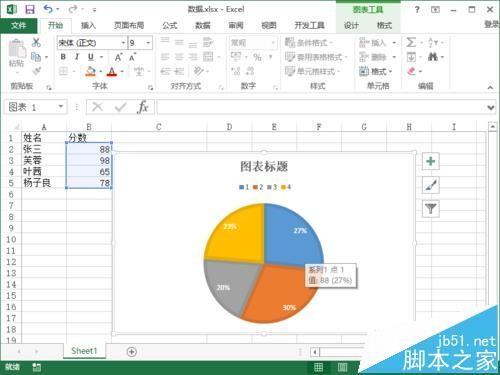Add a new sheet with plus button
This screenshot has width=500, height=375.
pyautogui.click(x=132, y=351)
